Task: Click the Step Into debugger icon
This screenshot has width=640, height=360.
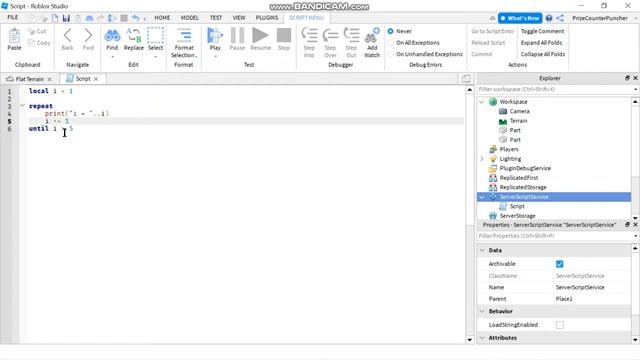Action: click(x=309, y=36)
